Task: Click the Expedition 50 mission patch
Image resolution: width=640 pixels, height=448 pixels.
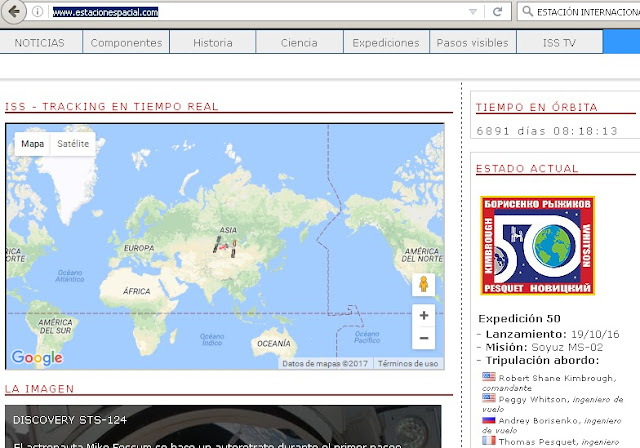Action: pyautogui.click(x=538, y=246)
